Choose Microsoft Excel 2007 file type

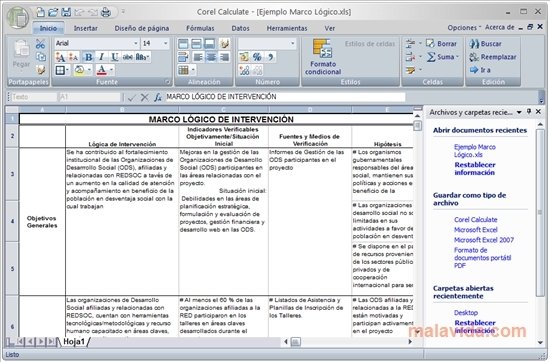484,240
